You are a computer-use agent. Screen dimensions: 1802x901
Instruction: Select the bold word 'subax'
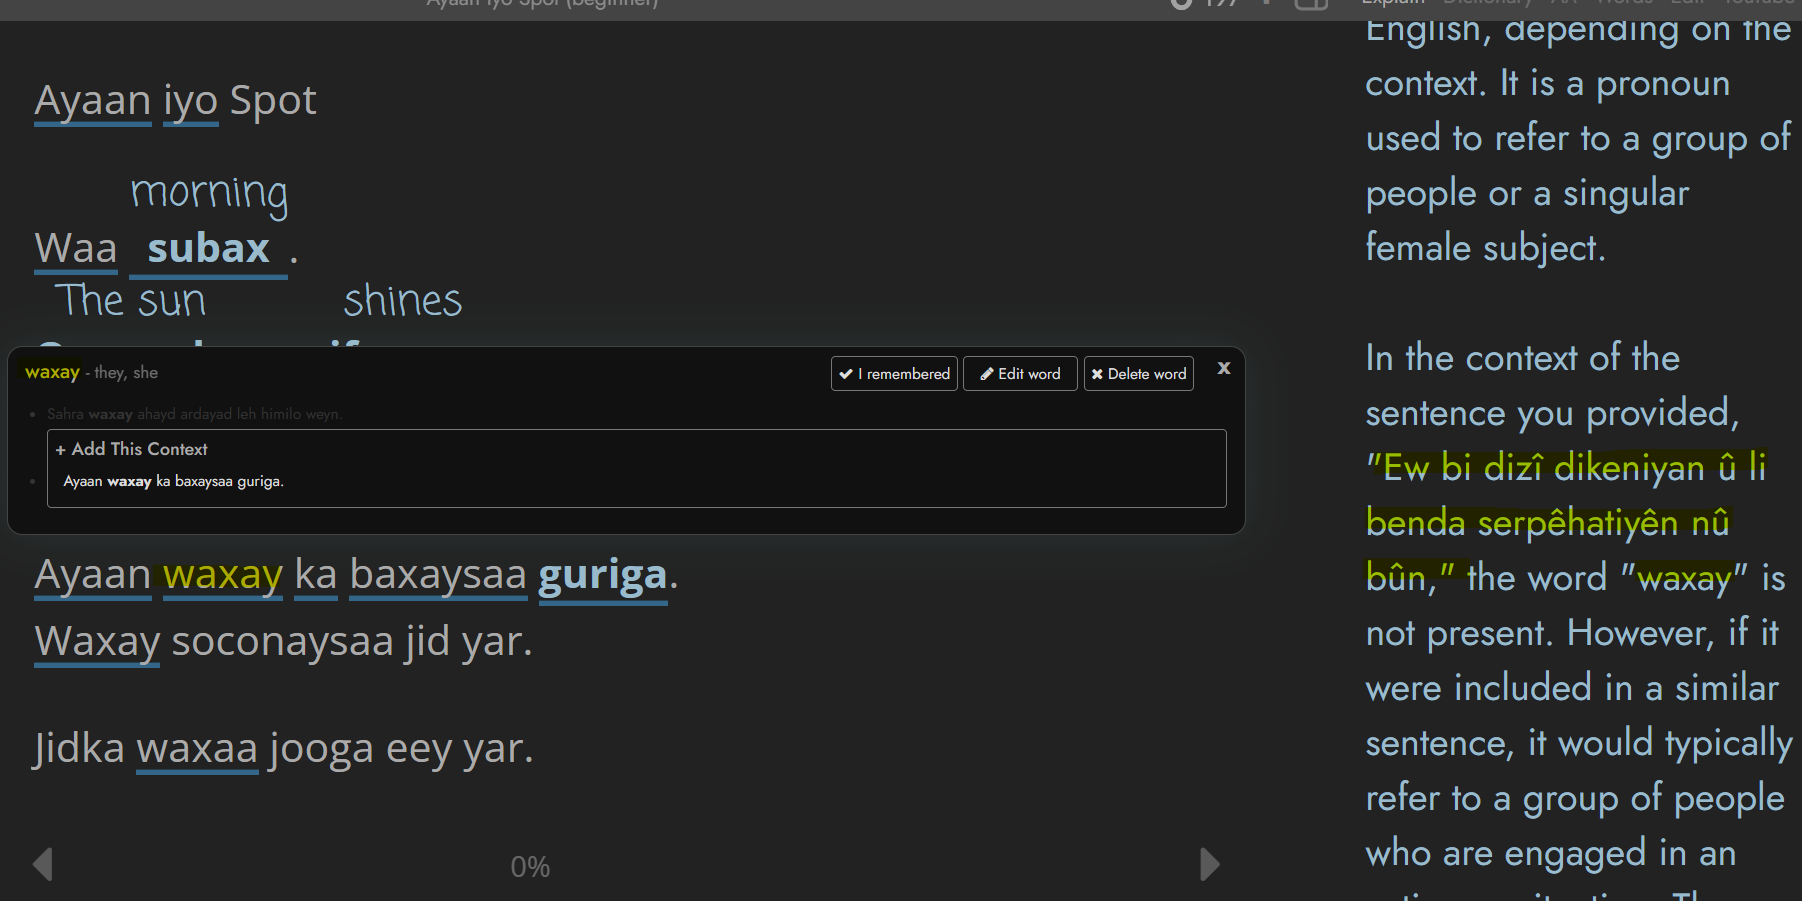(x=208, y=249)
